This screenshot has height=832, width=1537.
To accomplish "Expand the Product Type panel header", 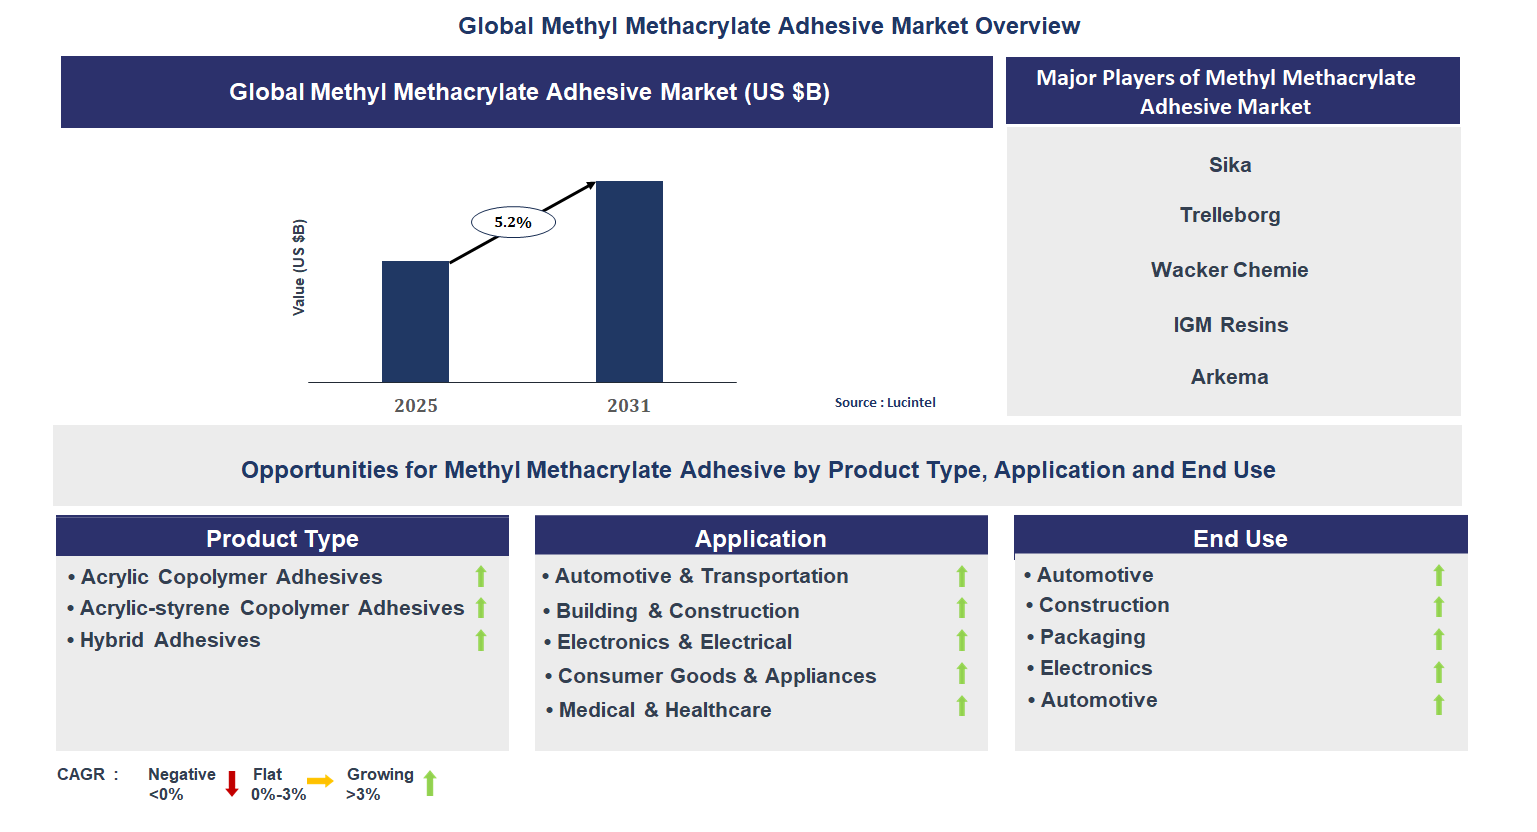I will click(x=283, y=537).
